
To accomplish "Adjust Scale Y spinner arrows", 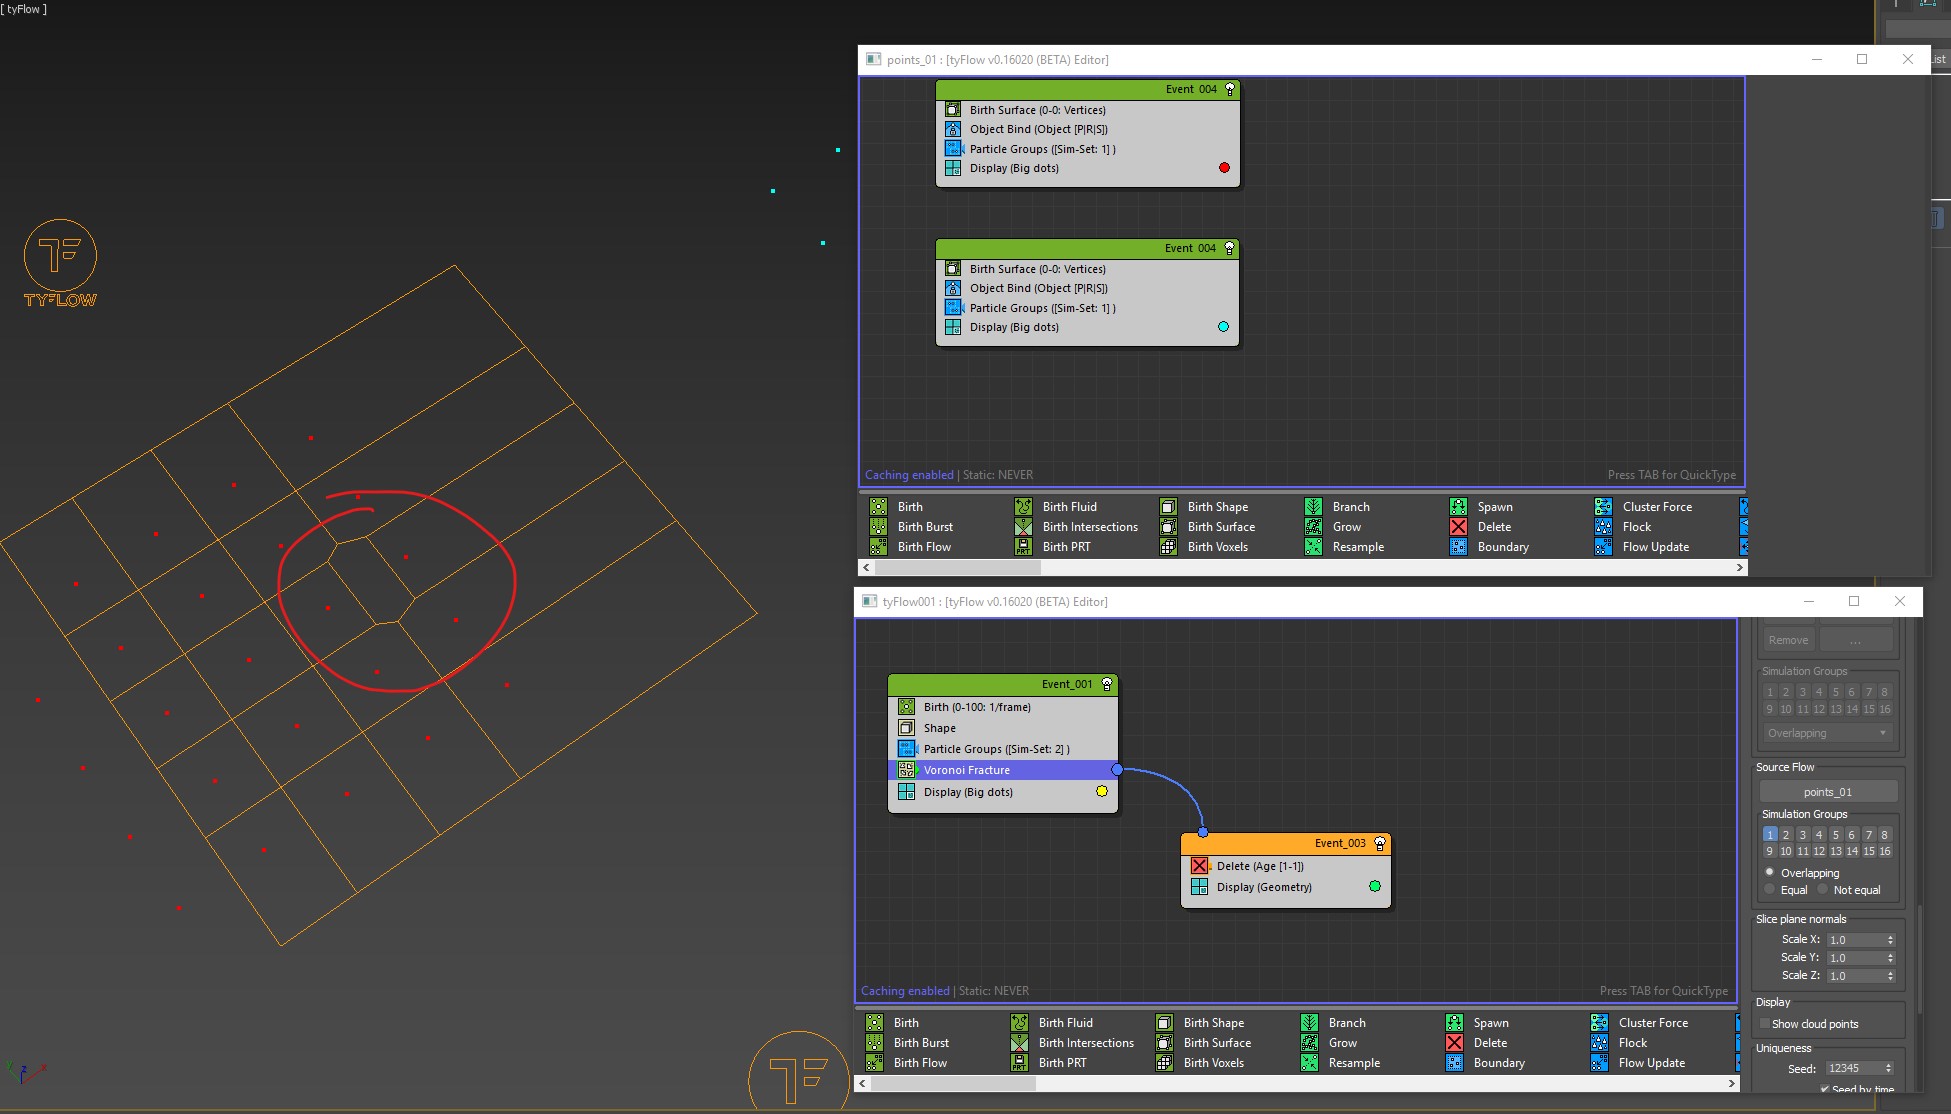I will point(1890,958).
